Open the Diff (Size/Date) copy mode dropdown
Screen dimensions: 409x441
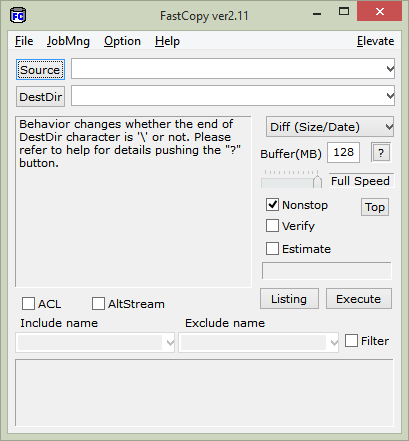point(330,127)
